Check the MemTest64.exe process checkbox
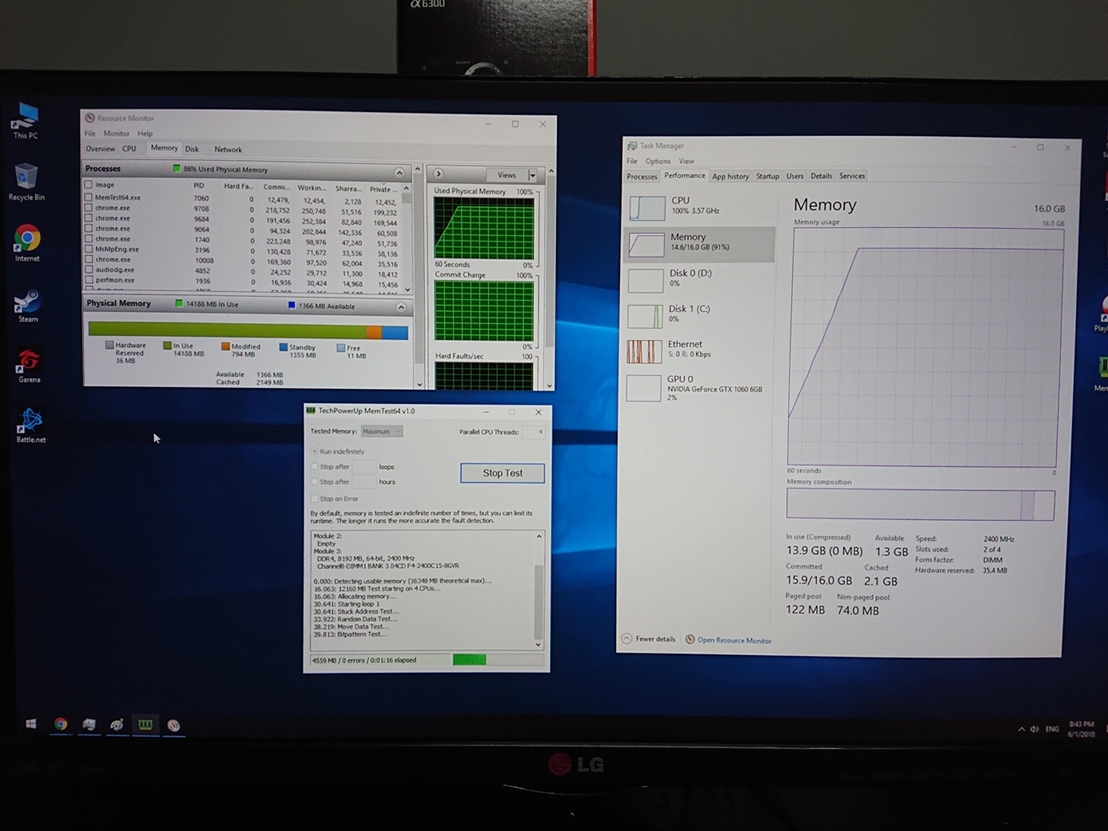 coord(88,197)
